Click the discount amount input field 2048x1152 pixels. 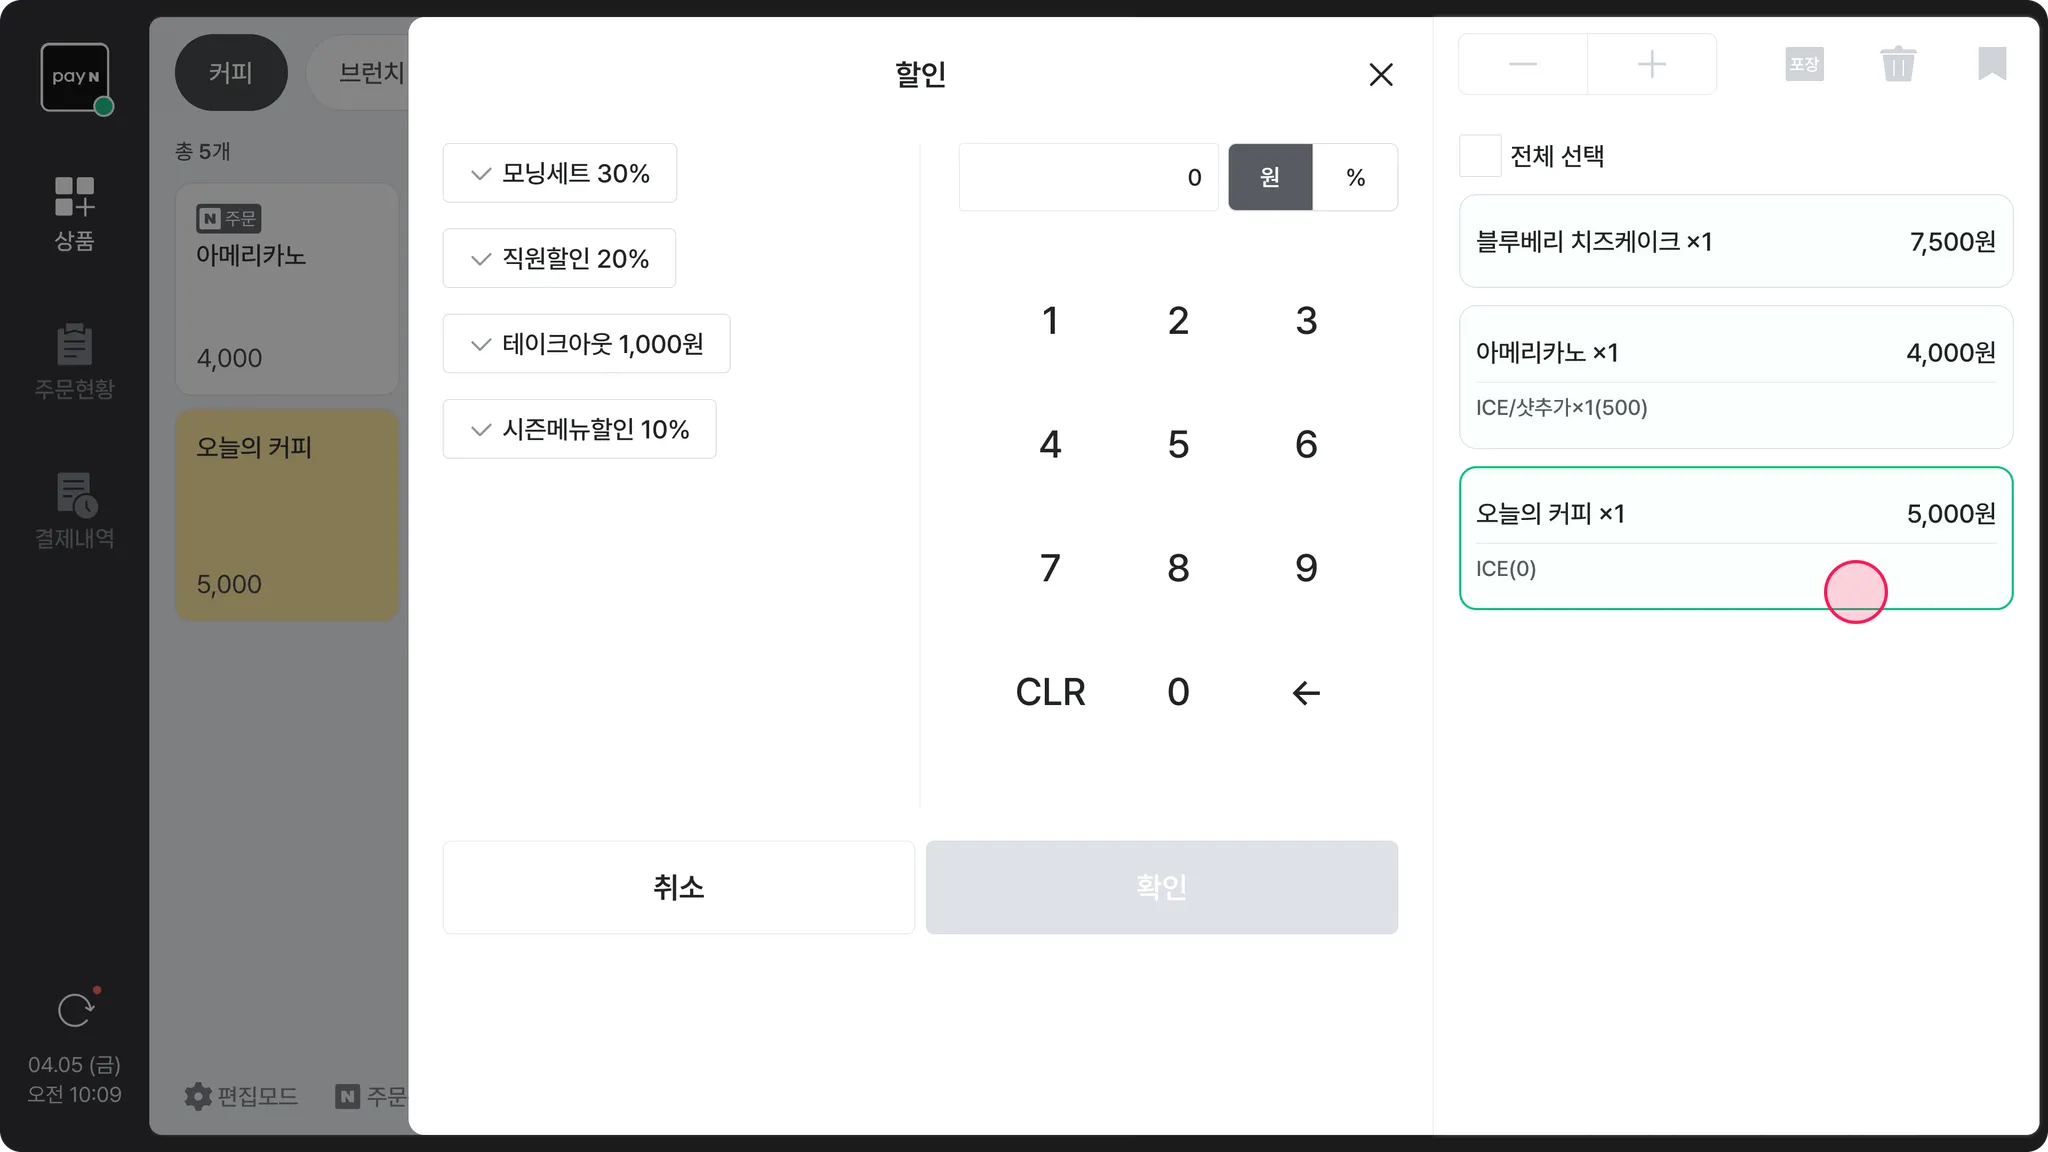tap(1088, 177)
